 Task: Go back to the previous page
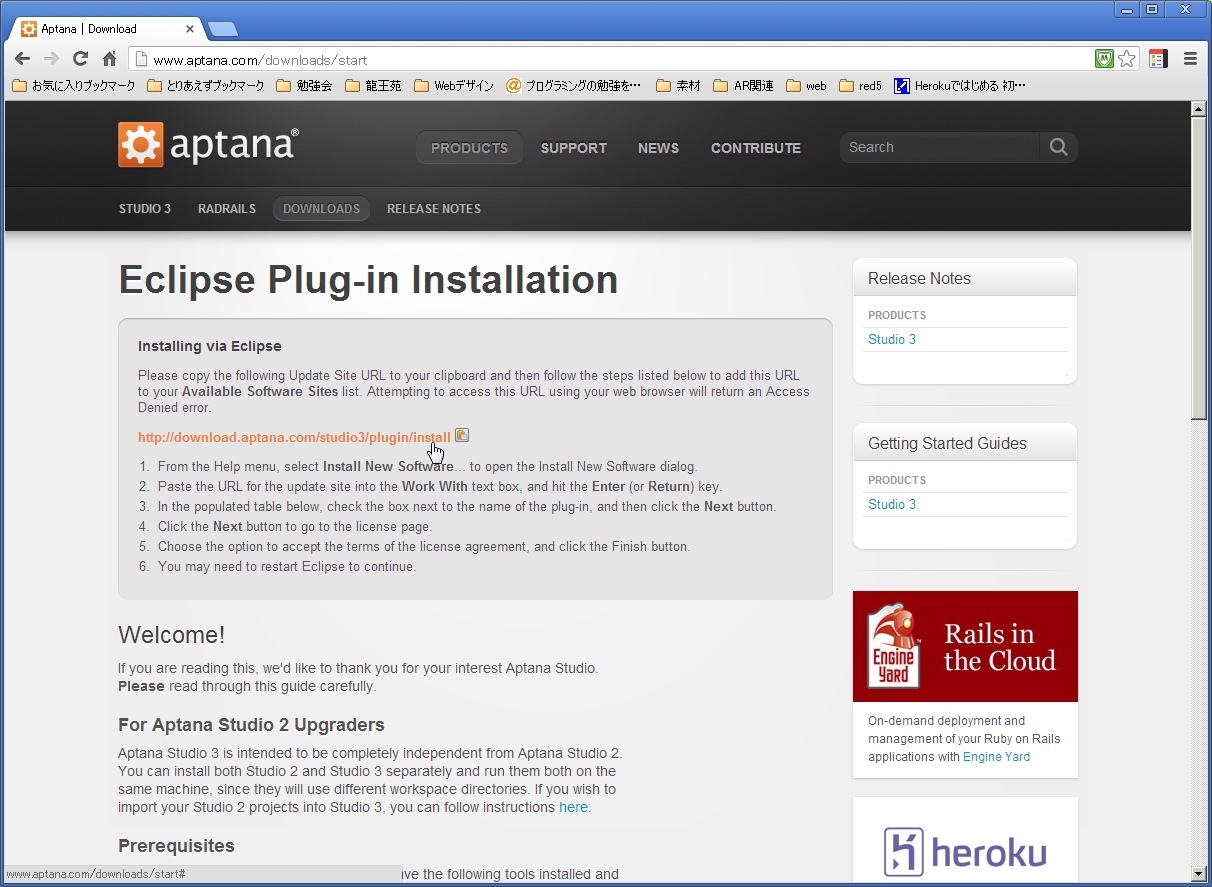pos(22,59)
